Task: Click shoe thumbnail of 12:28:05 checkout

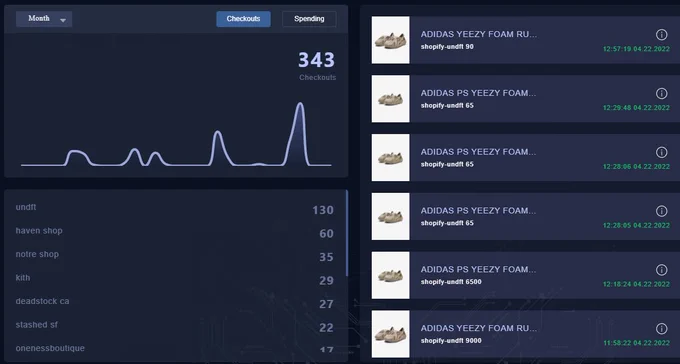Action: point(390,216)
